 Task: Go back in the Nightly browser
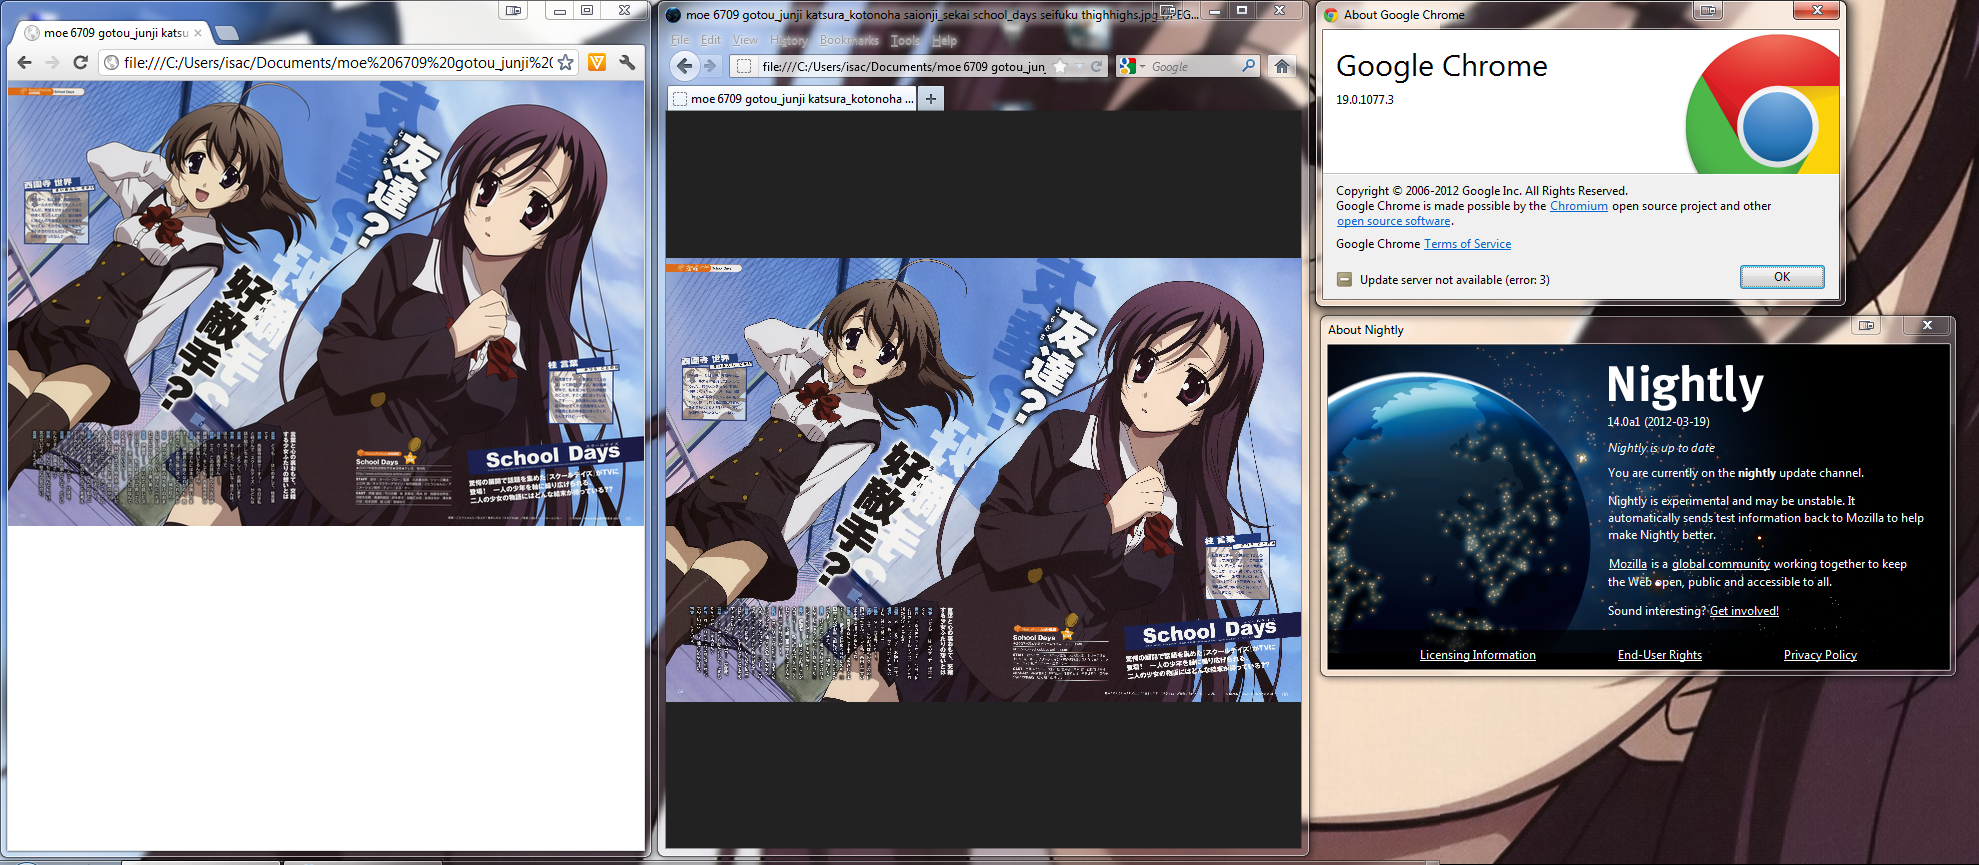684,66
